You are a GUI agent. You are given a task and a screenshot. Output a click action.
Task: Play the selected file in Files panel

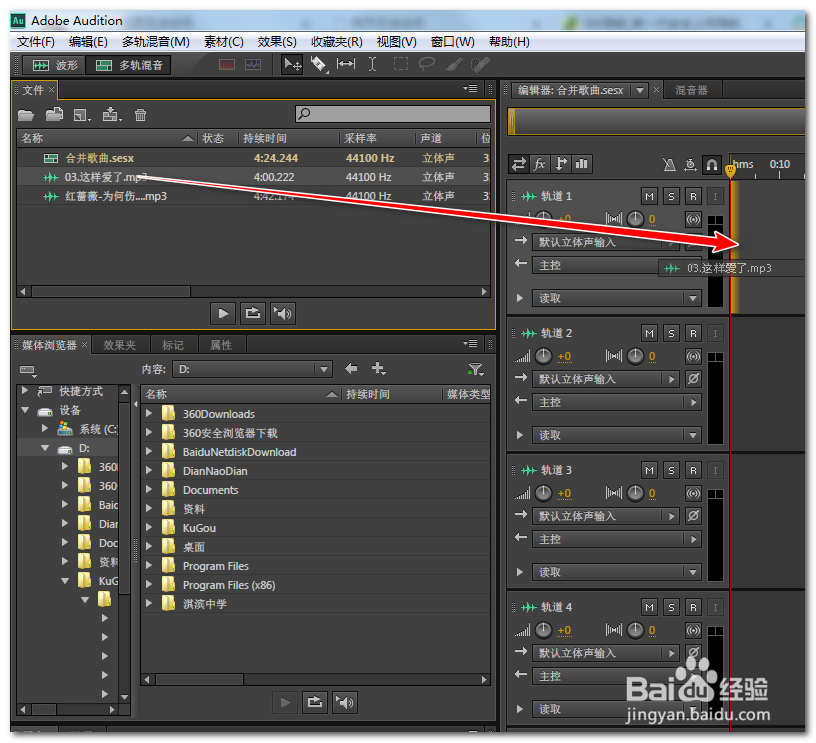click(x=223, y=313)
